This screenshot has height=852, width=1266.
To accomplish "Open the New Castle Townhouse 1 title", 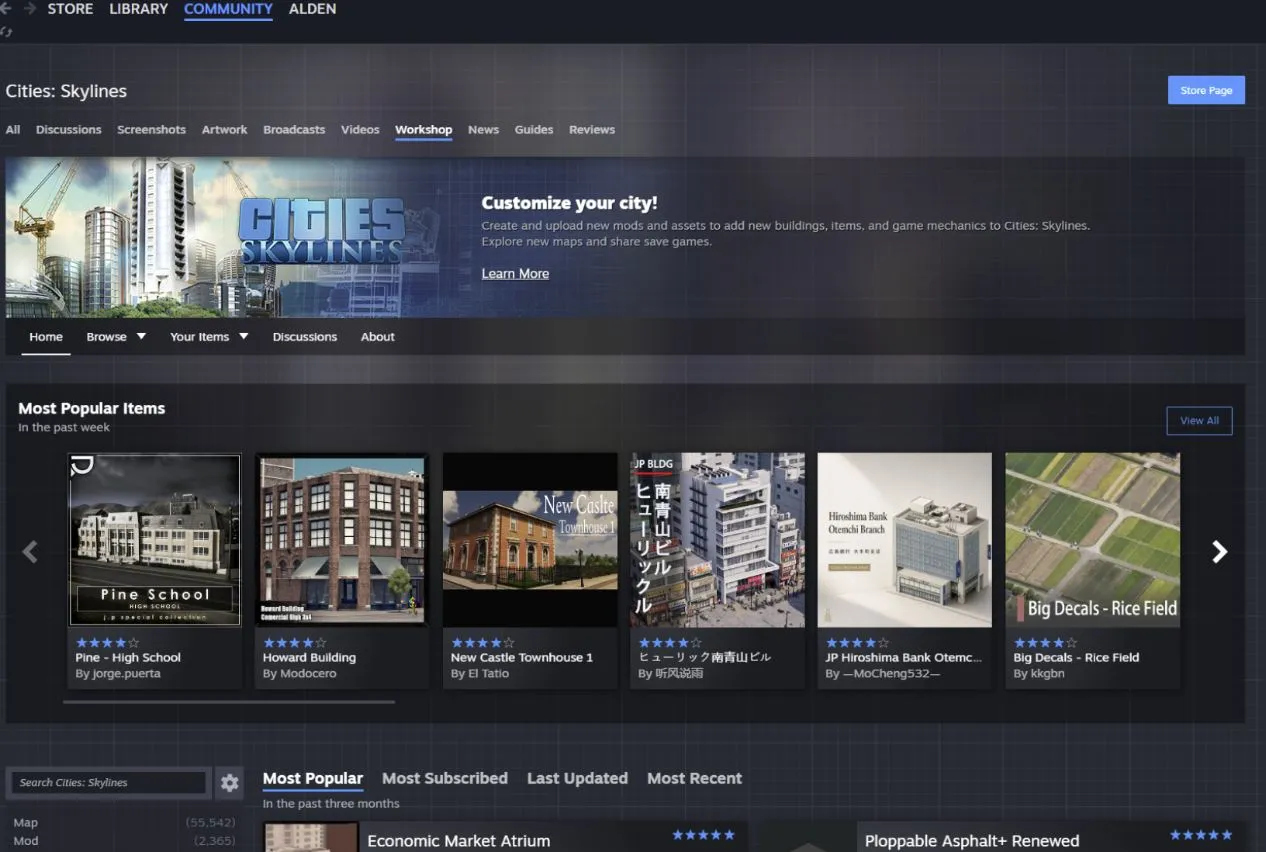I will [x=522, y=658].
